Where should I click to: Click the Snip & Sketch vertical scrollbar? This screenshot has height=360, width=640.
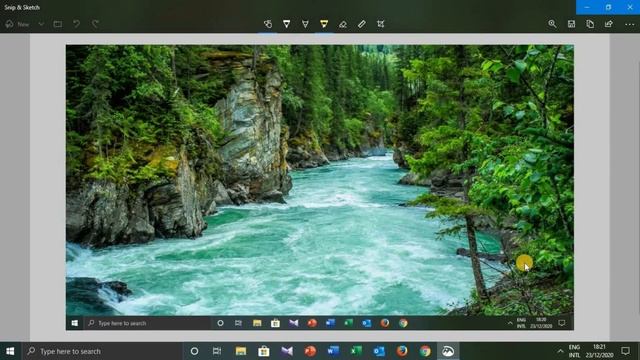[638, 188]
